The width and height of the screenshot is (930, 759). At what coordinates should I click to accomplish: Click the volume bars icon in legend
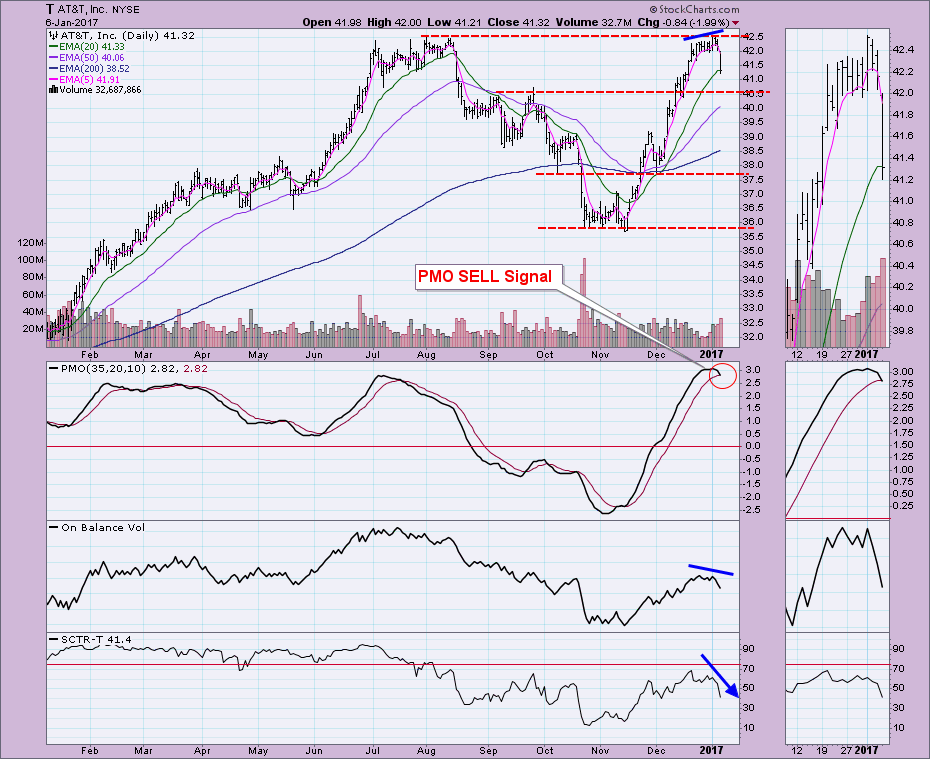pos(53,90)
